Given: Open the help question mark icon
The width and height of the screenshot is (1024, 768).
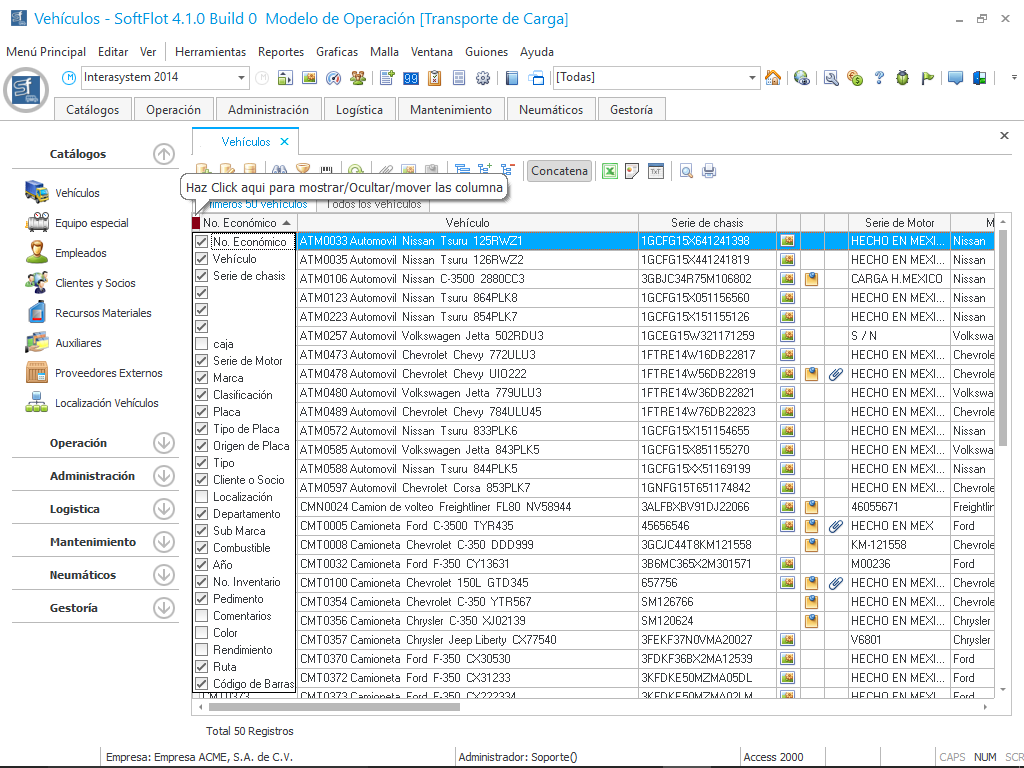Looking at the screenshot, I should [x=879, y=78].
